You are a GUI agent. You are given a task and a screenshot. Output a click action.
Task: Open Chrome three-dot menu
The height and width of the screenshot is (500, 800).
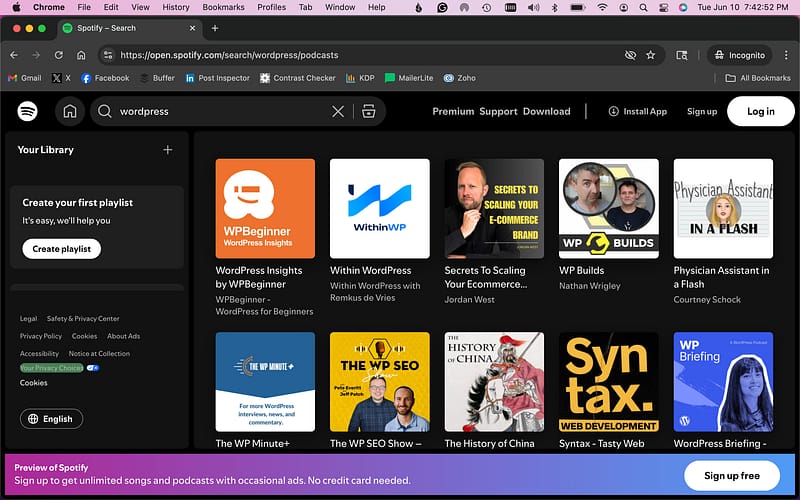pos(786,55)
